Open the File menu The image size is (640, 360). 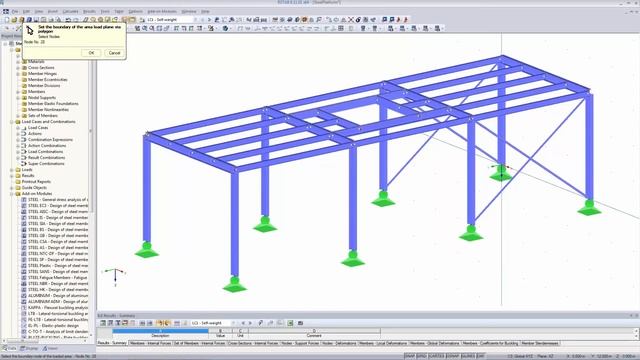coord(15,11)
